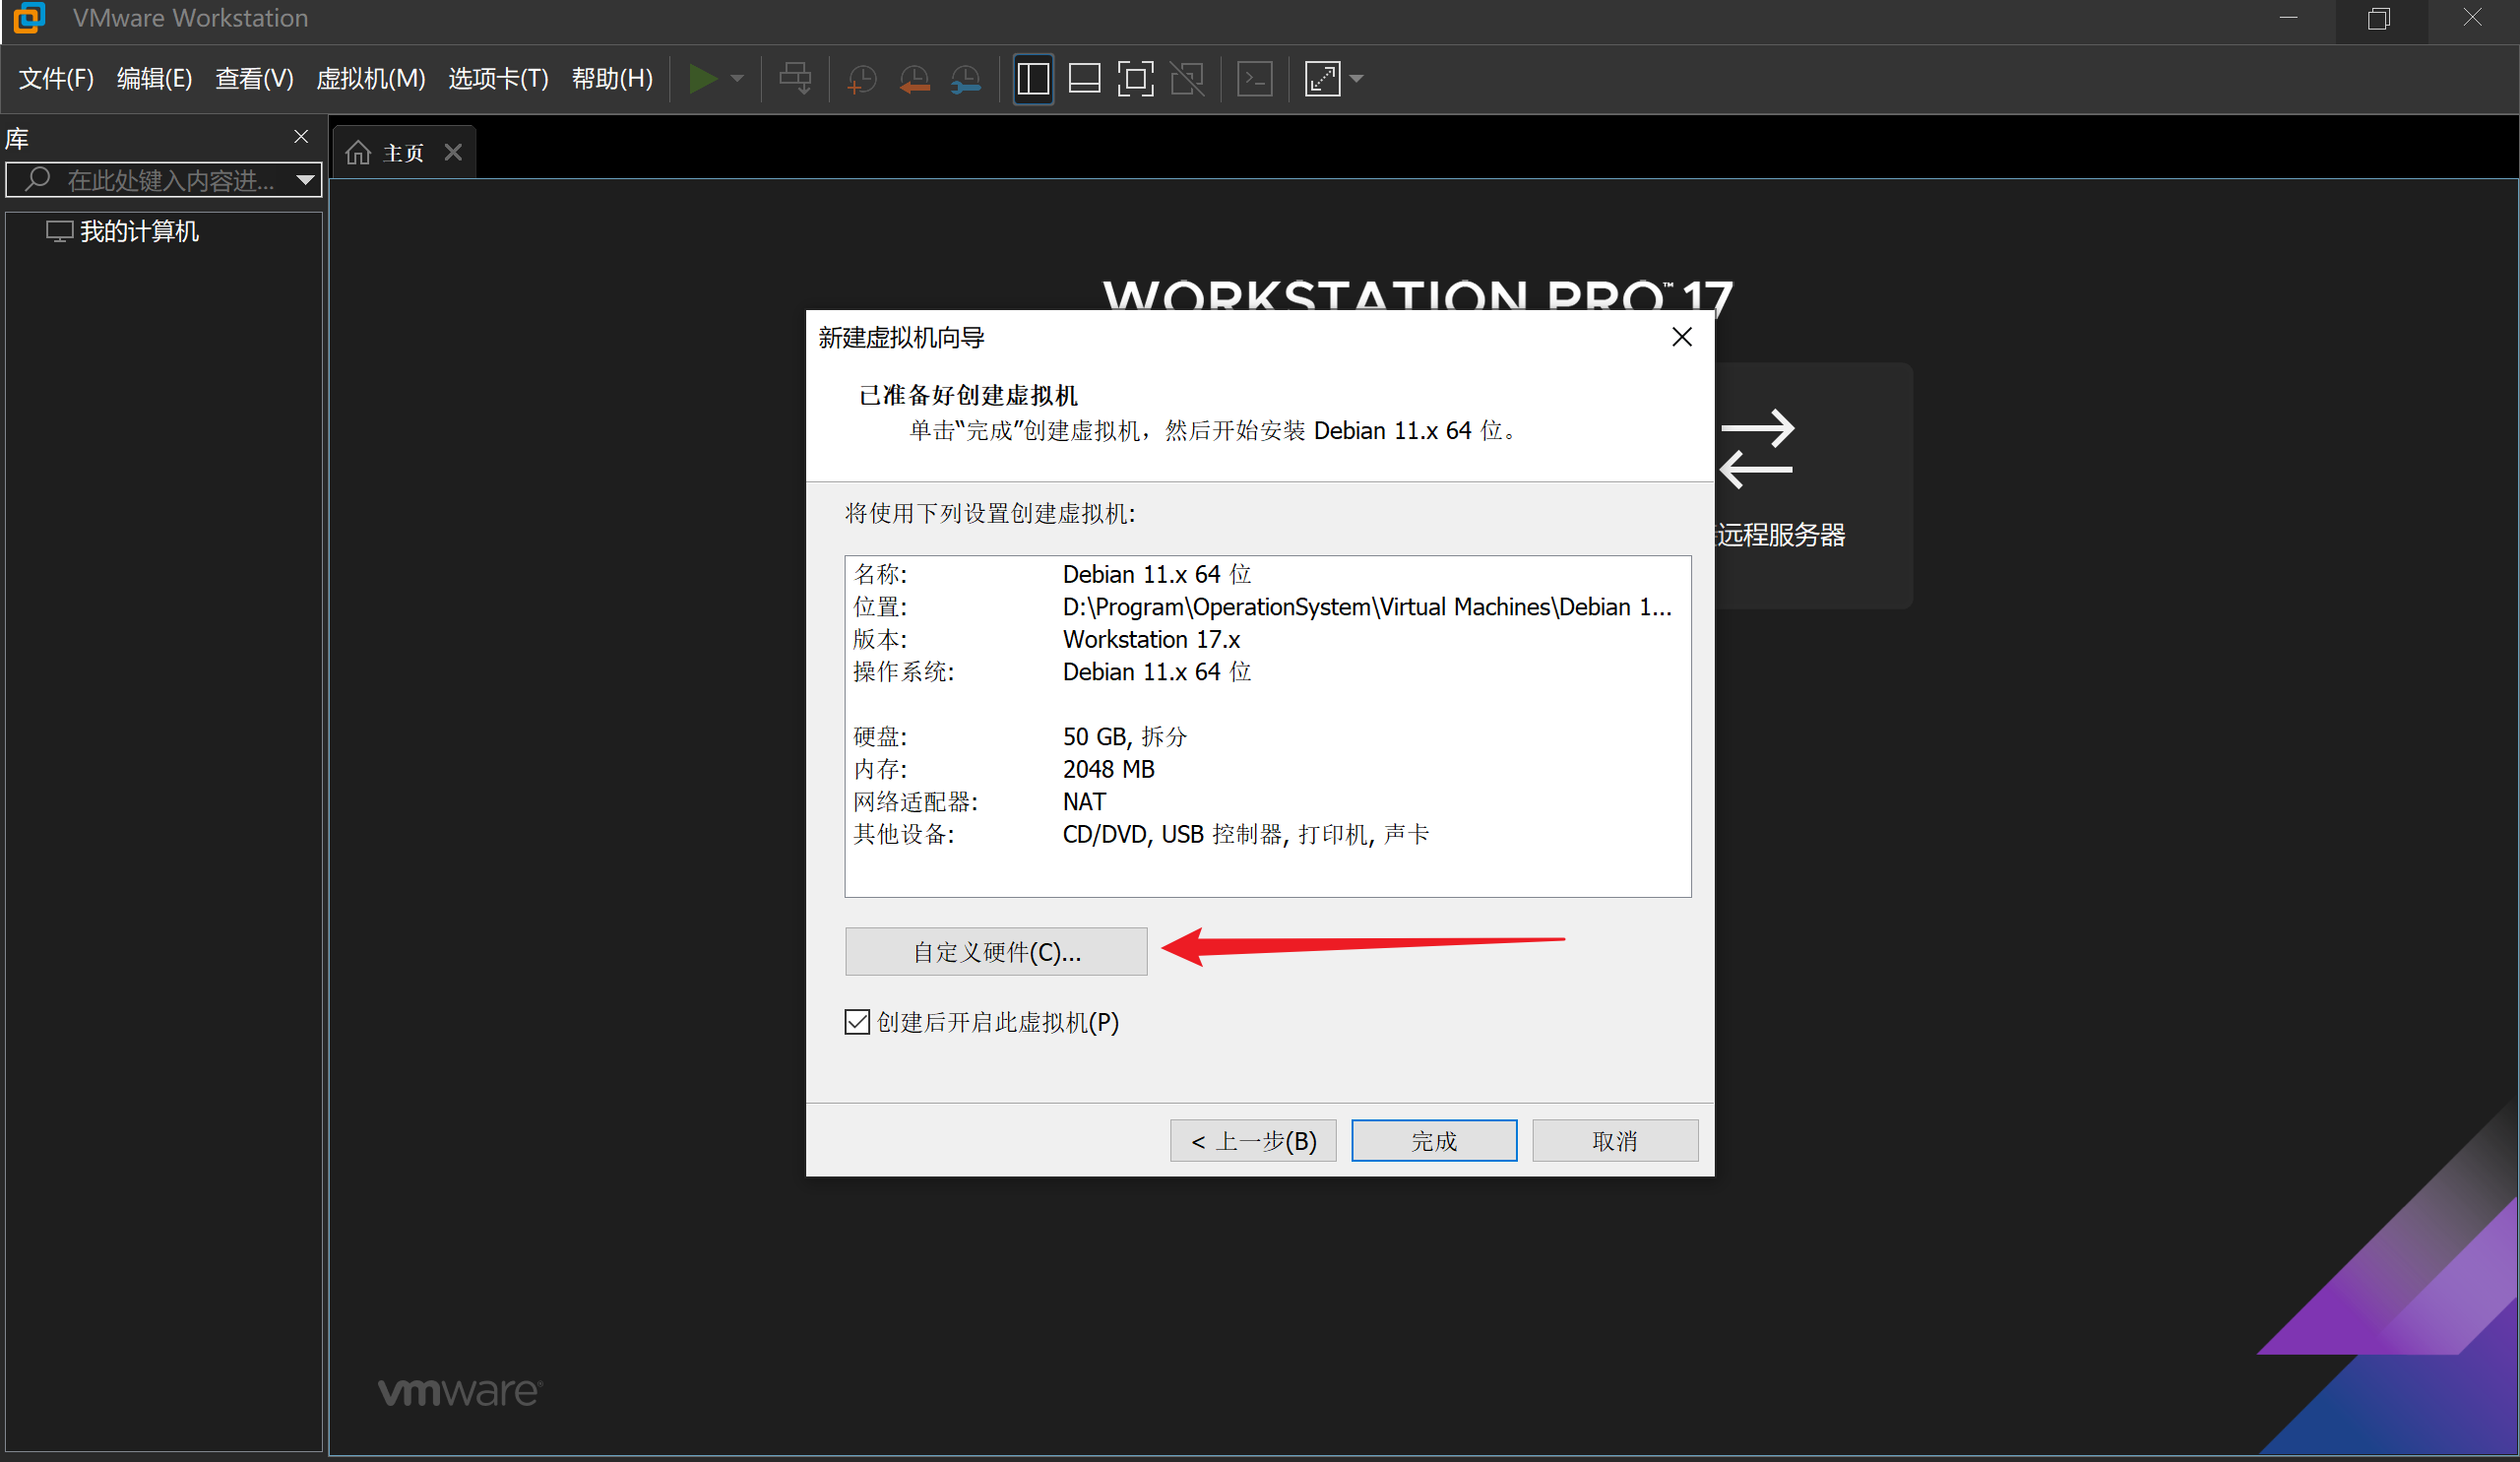Screen dimensions: 2520x1462
Task: Click the stretch guest display icon
Action: point(1323,78)
